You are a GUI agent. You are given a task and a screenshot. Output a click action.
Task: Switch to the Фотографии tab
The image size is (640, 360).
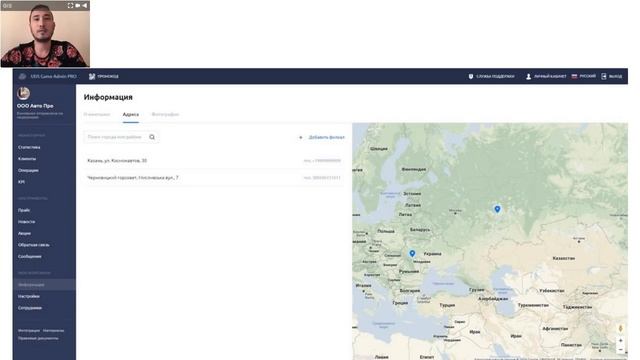(x=165, y=115)
